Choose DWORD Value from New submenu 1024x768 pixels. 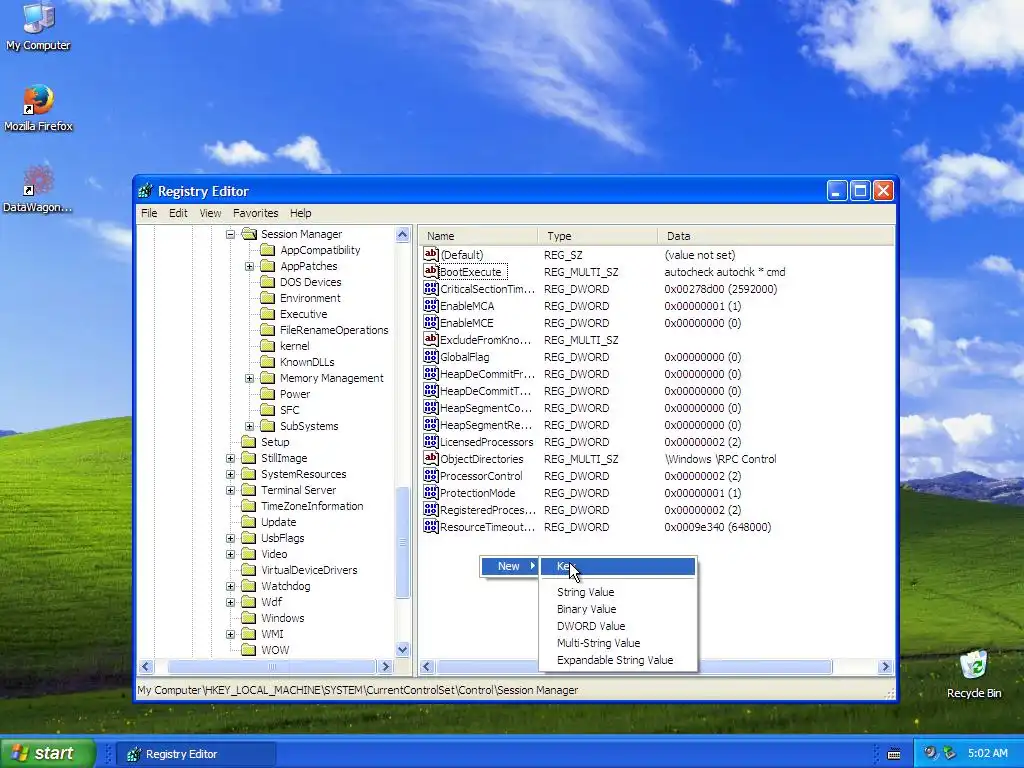click(618, 626)
